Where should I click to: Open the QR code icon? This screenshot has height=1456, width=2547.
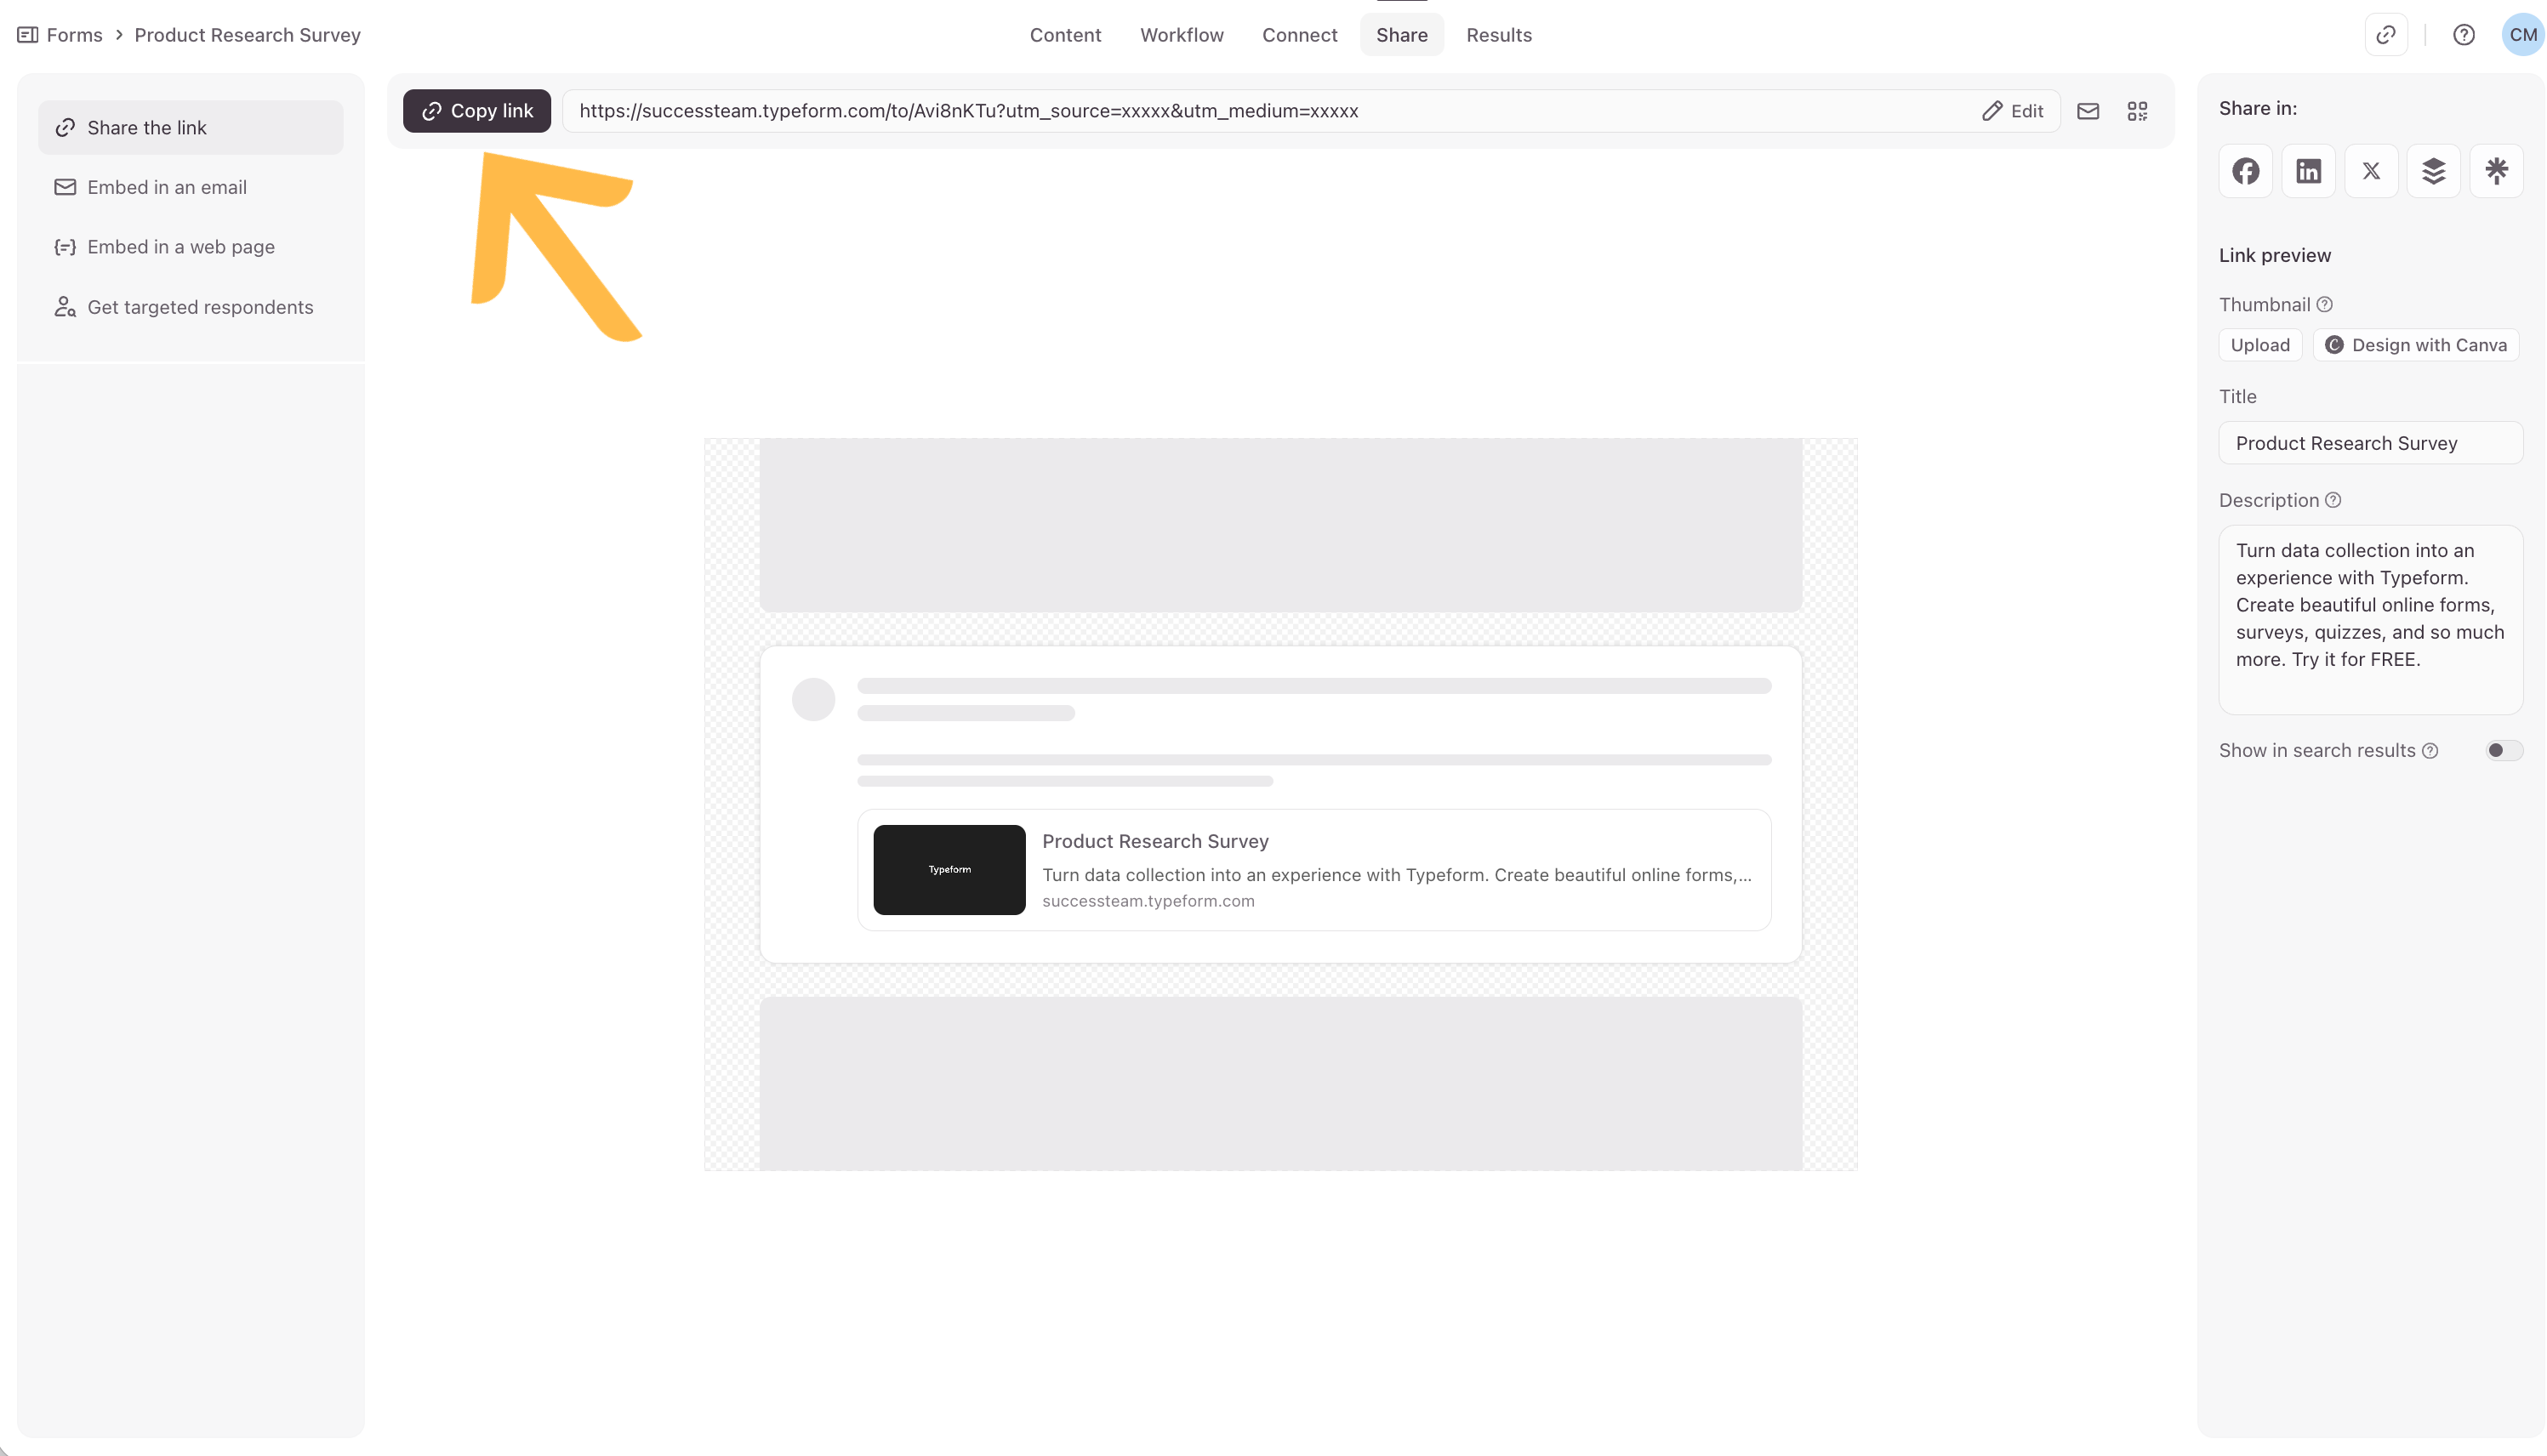coord(2137,111)
